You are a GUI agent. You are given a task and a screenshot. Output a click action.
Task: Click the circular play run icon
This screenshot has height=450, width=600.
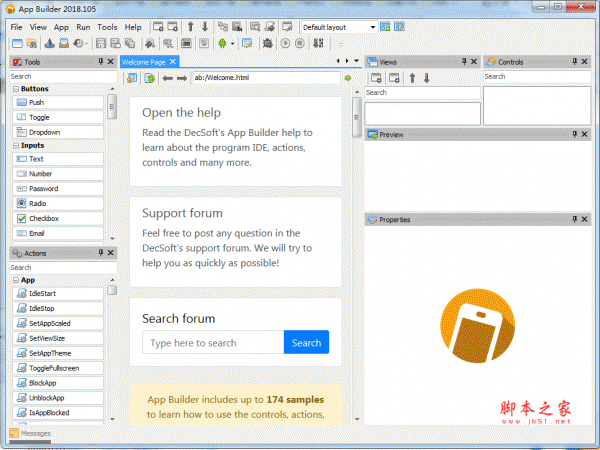[x=285, y=43]
